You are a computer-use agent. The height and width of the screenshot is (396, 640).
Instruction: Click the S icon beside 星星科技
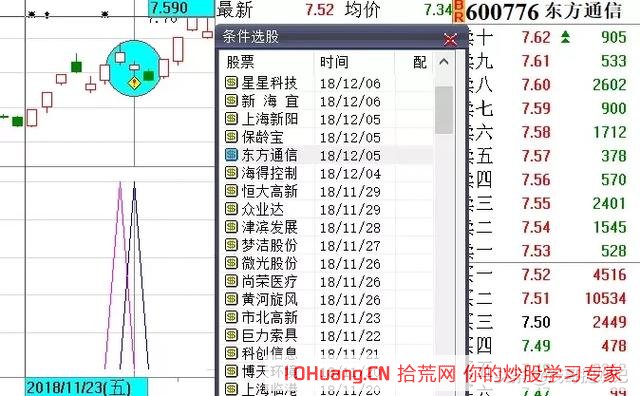231,83
